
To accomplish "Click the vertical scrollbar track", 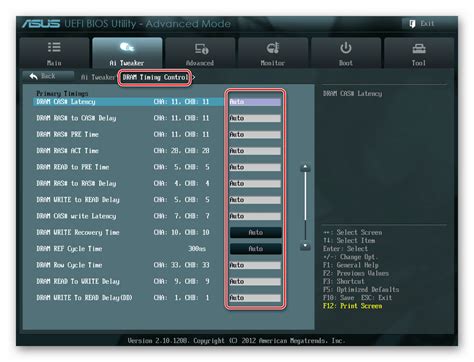I will 305,207.
